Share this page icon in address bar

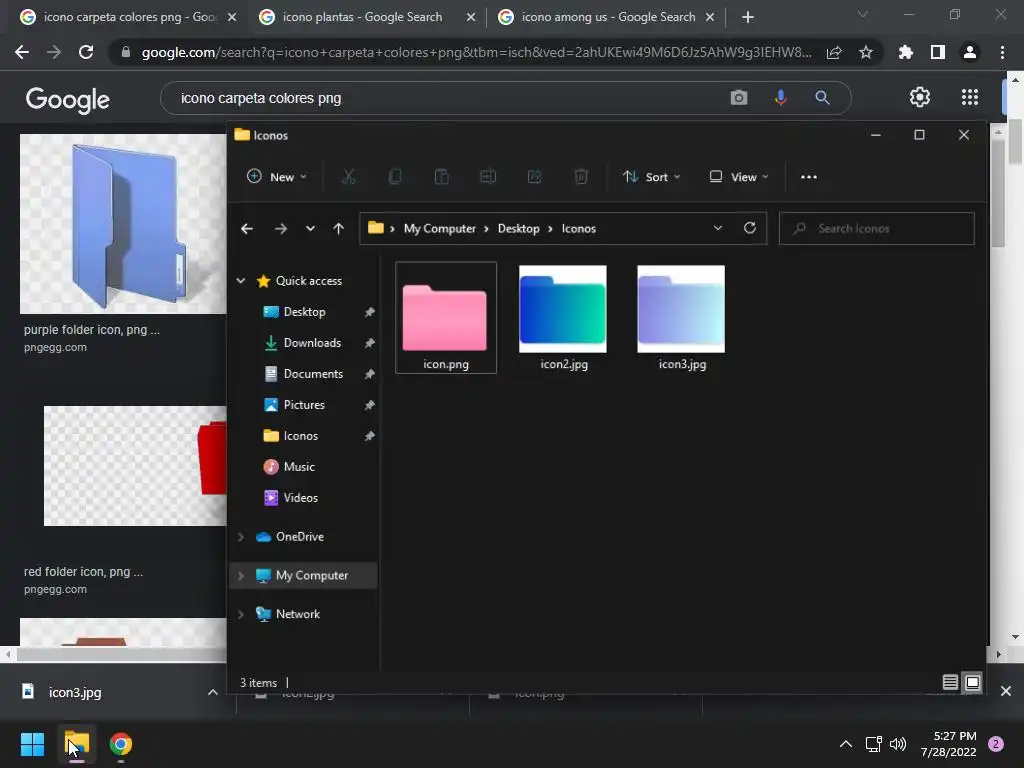coord(834,52)
